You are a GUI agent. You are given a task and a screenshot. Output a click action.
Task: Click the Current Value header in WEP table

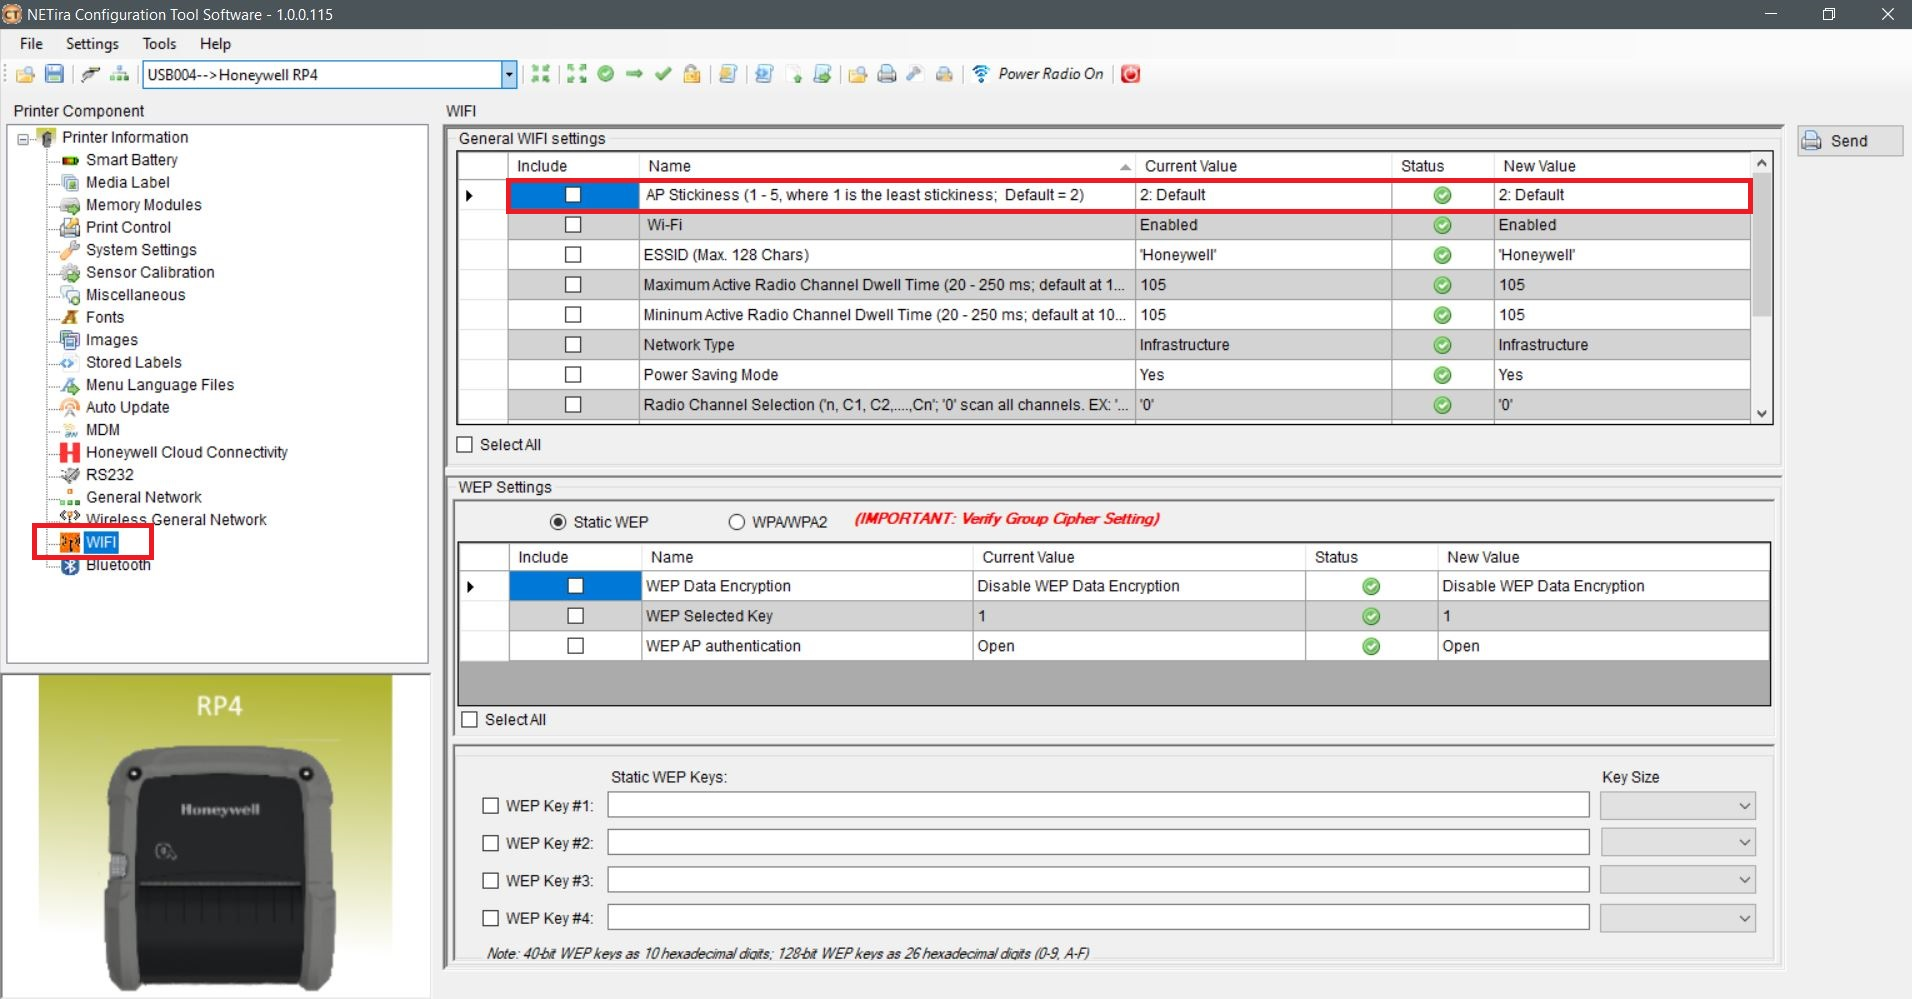coord(1139,557)
